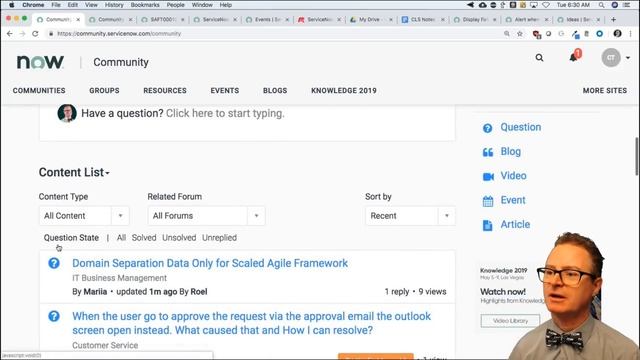The width and height of the screenshot is (640, 360).
Task: Expand the profile dropdown caret
Action: [x=628, y=58]
